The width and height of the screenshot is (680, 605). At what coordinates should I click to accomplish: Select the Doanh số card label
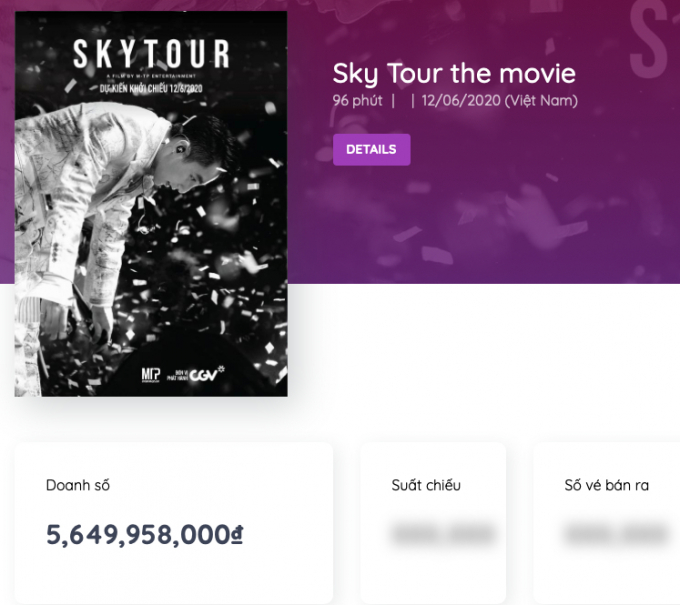[78, 485]
